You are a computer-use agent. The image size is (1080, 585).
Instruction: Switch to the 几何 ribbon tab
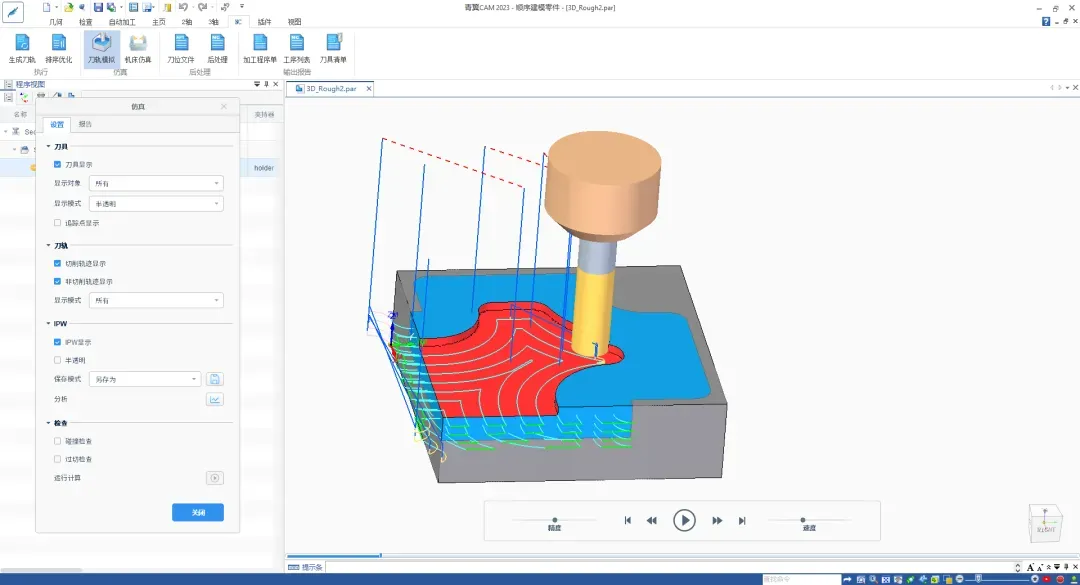[56, 22]
